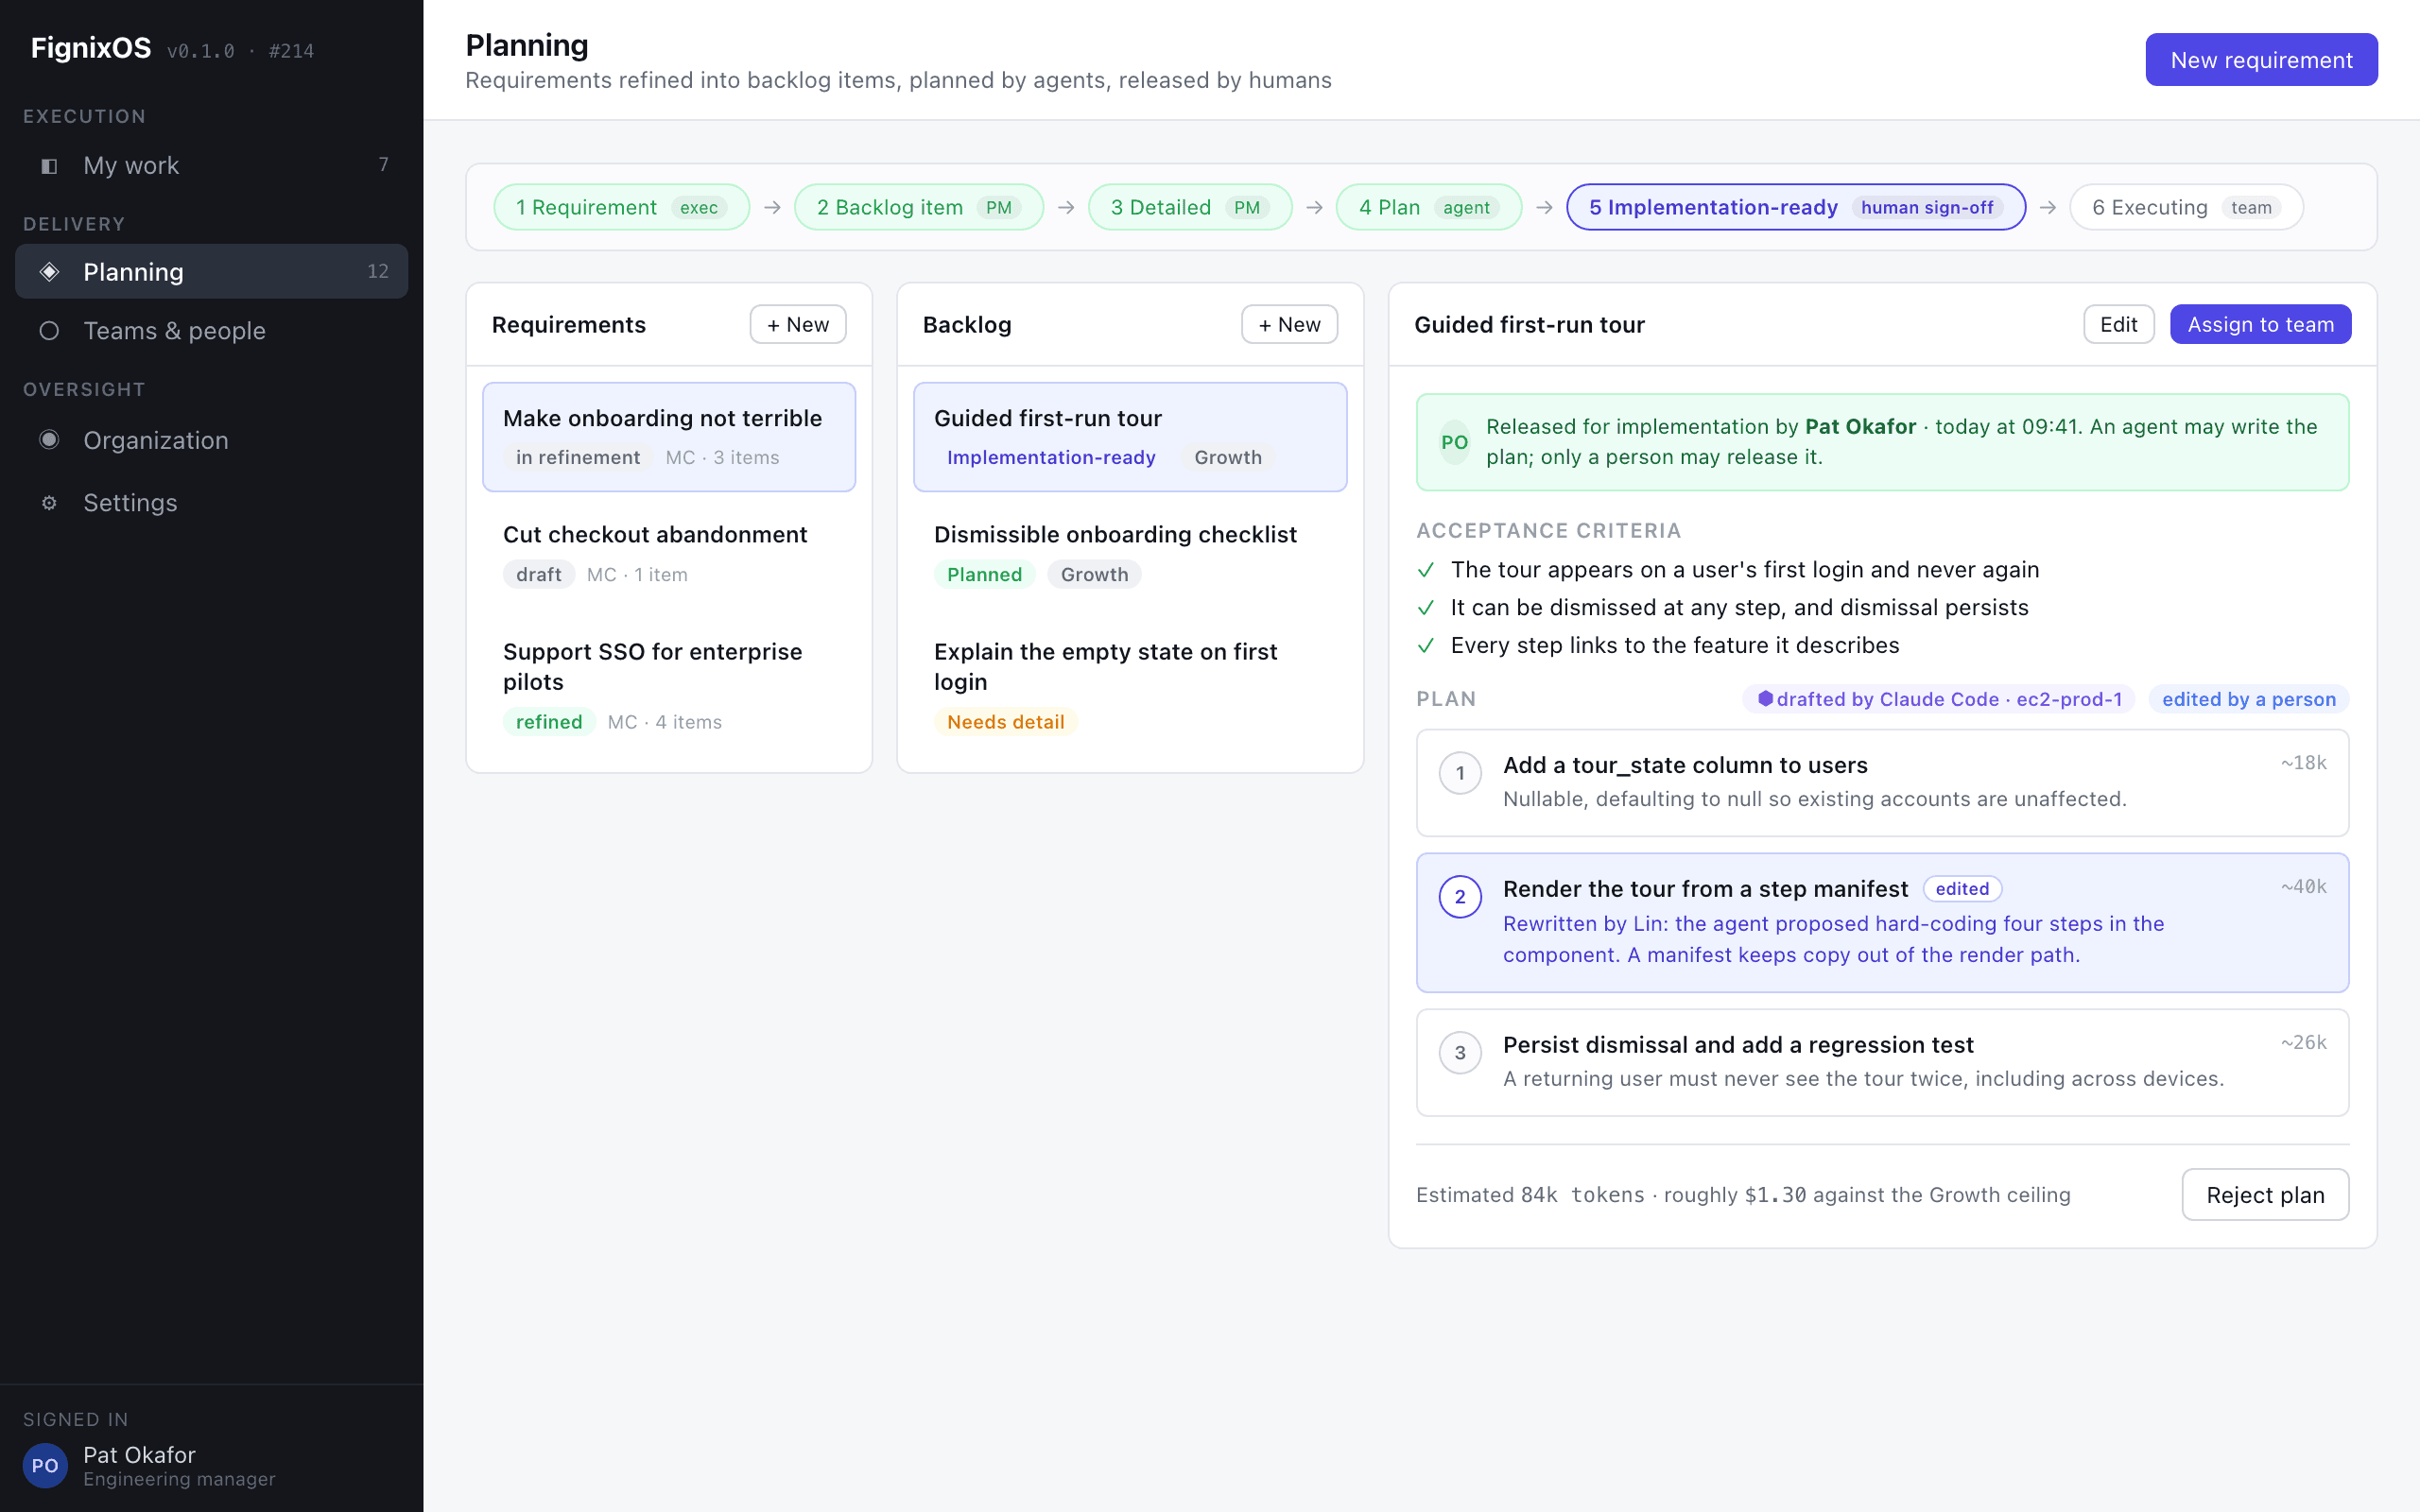Click the Planning diamond icon
The image size is (2420, 1512).
point(49,272)
